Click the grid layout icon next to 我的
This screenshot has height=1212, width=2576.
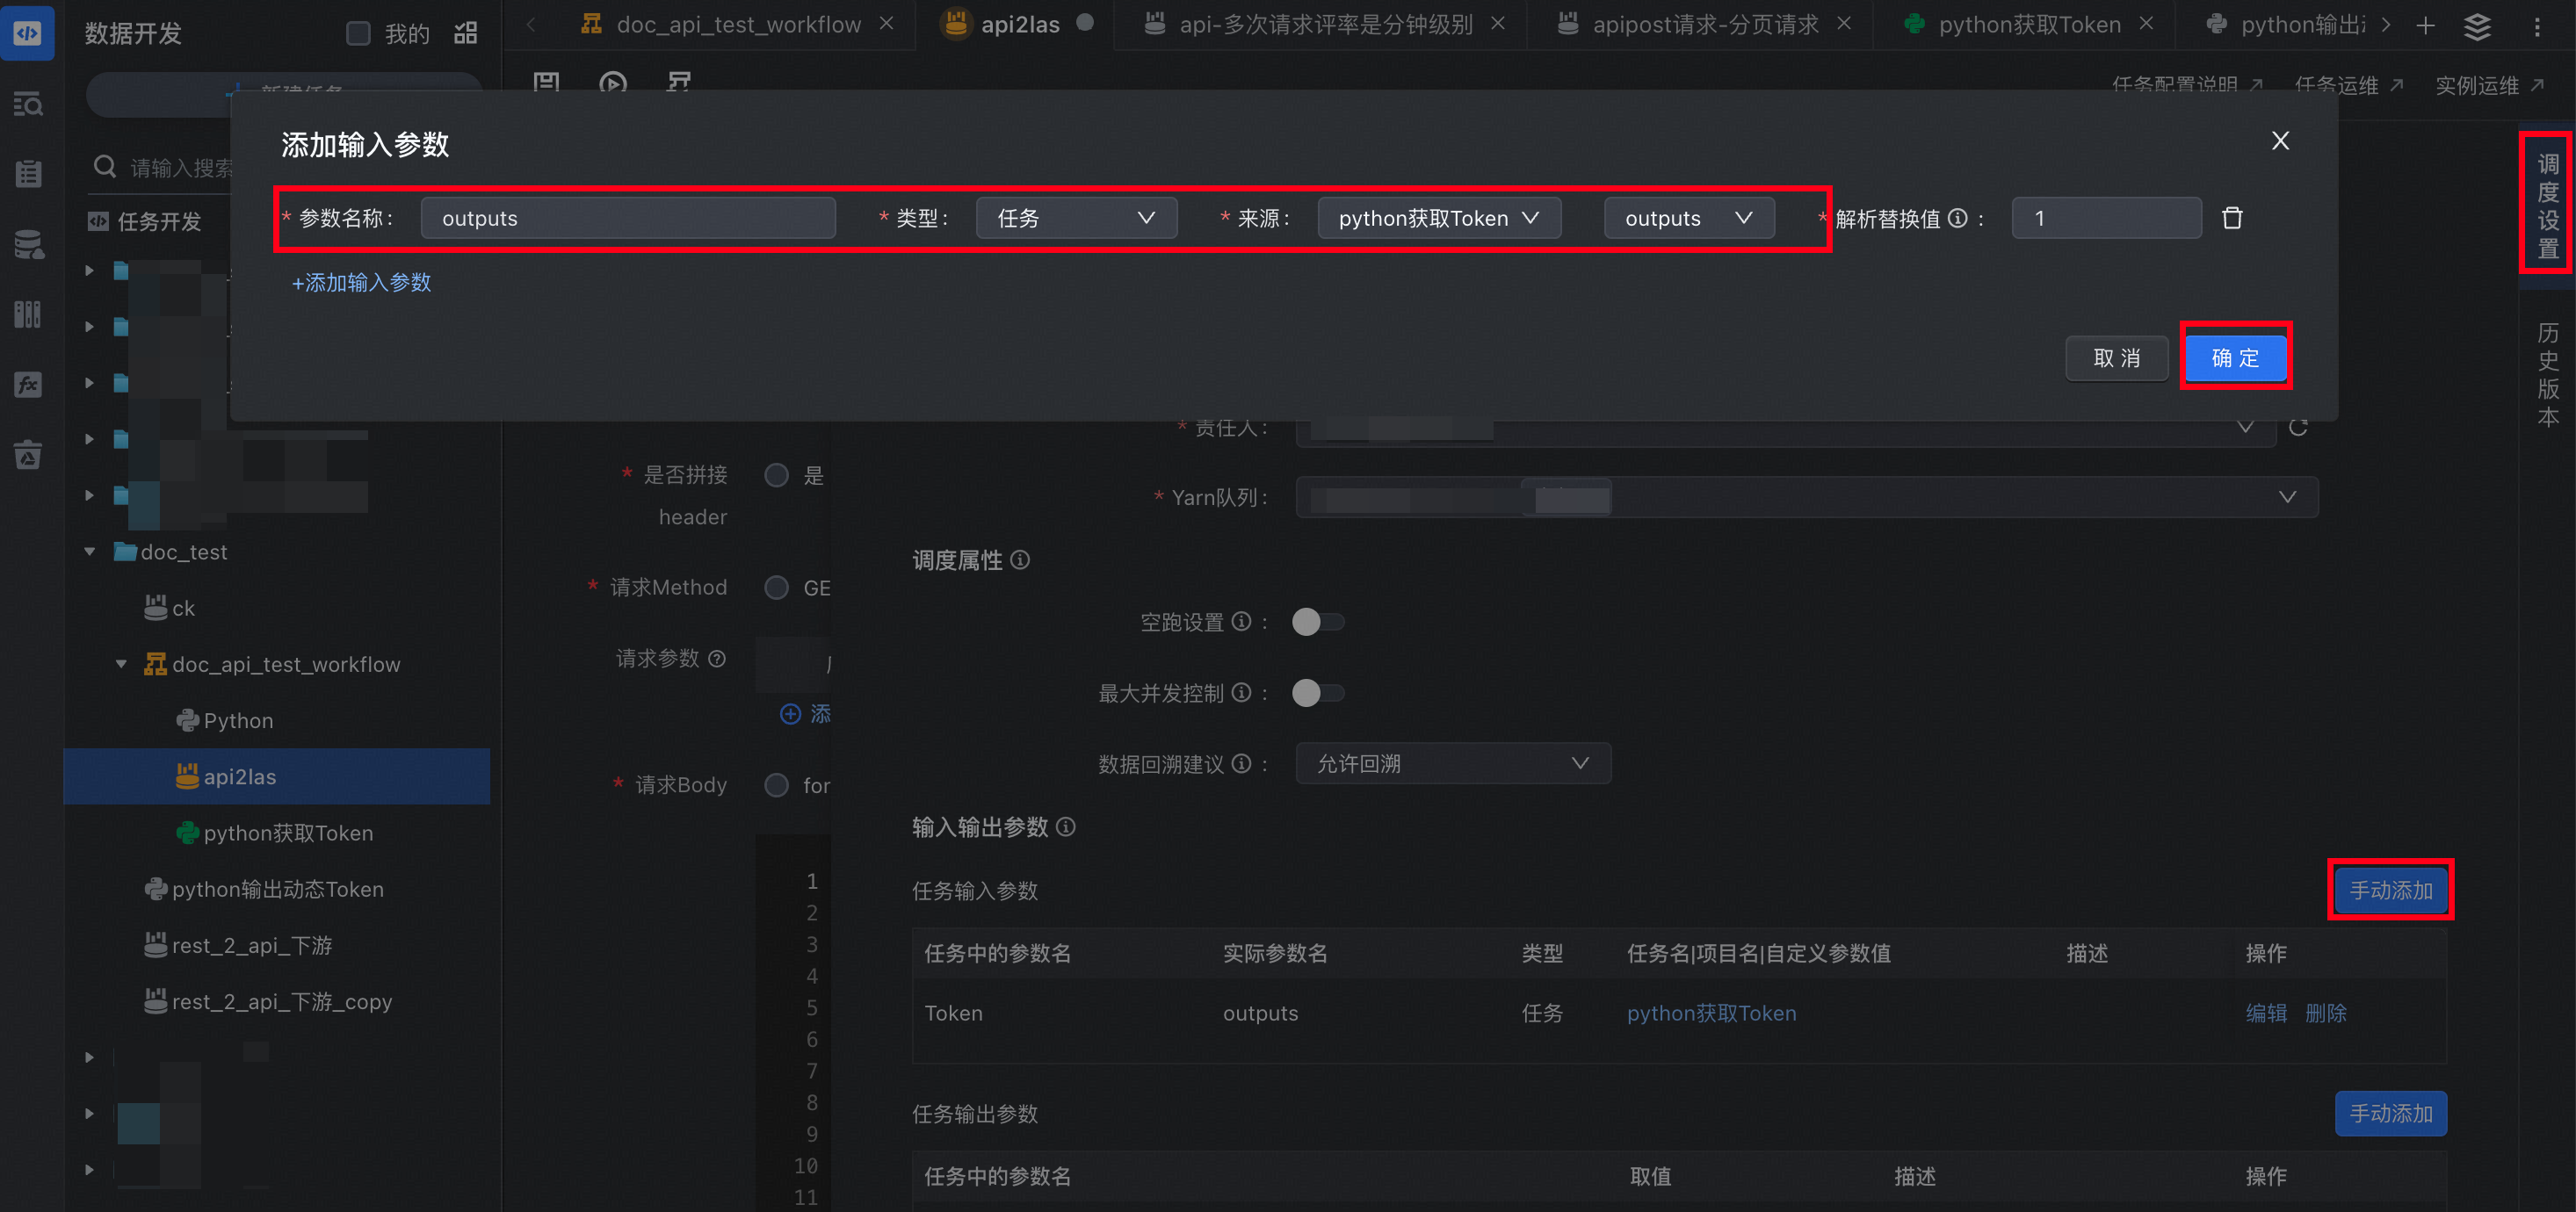point(465,33)
